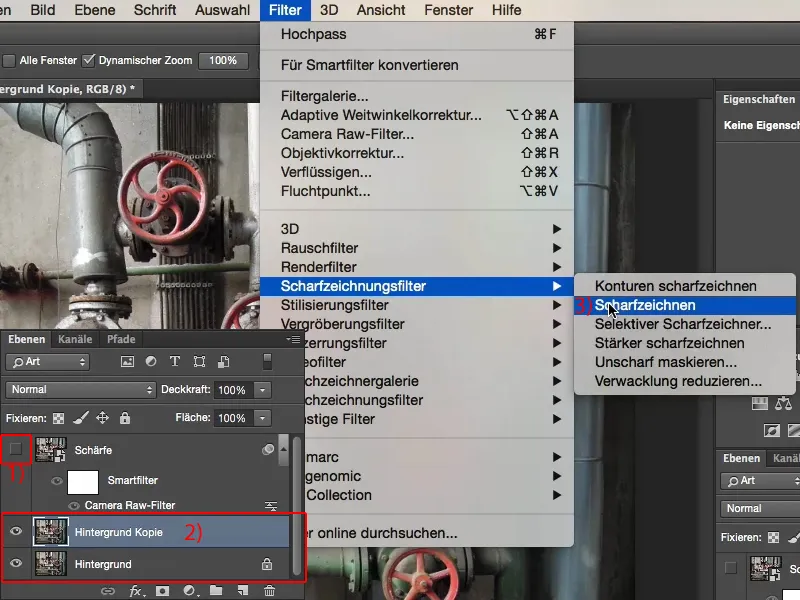Expand the Renderfilter submenu
This screenshot has height=600, width=800.
pos(417,267)
